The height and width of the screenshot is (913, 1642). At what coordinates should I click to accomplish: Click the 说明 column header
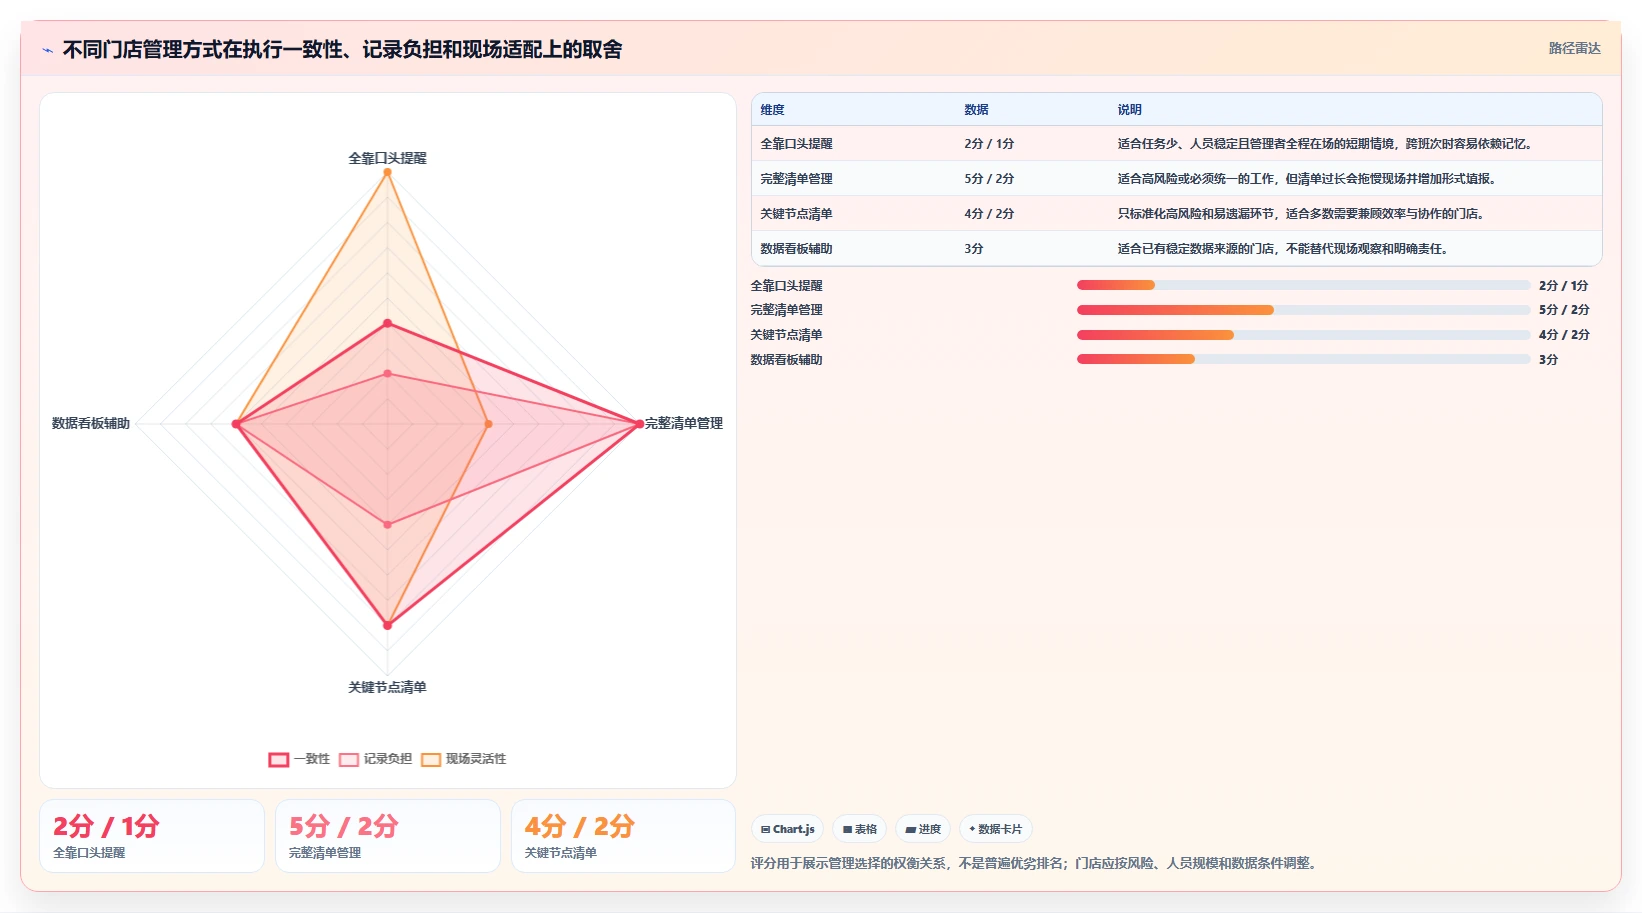[x=1129, y=110]
